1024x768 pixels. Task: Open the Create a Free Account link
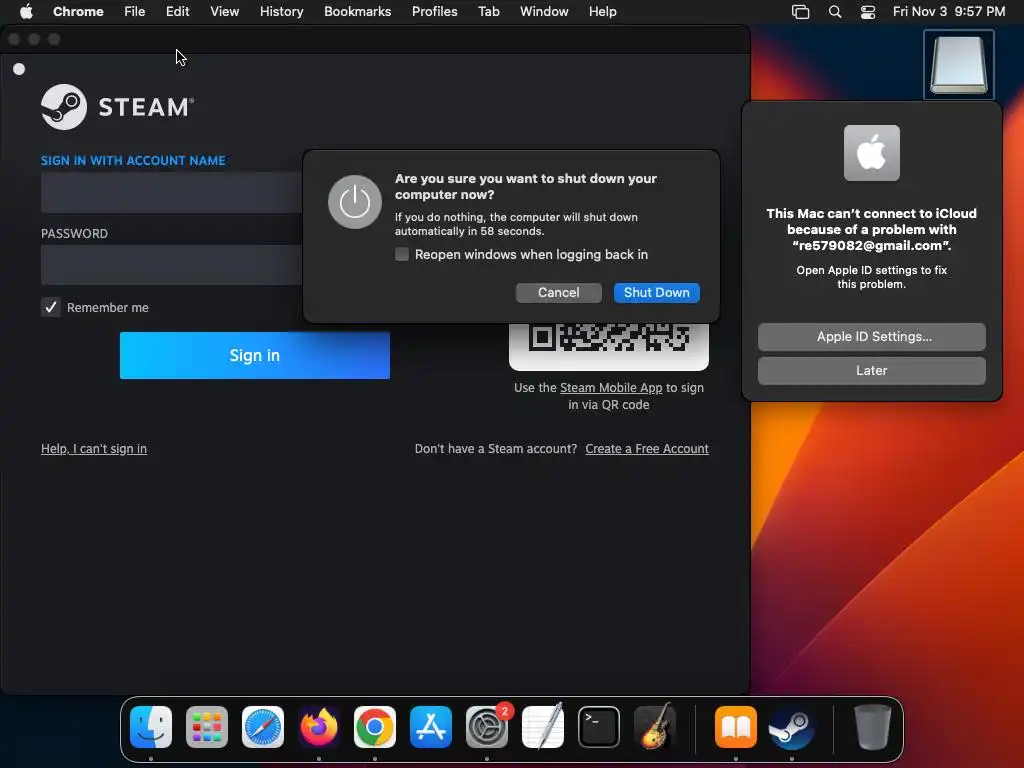[x=647, y=449]
